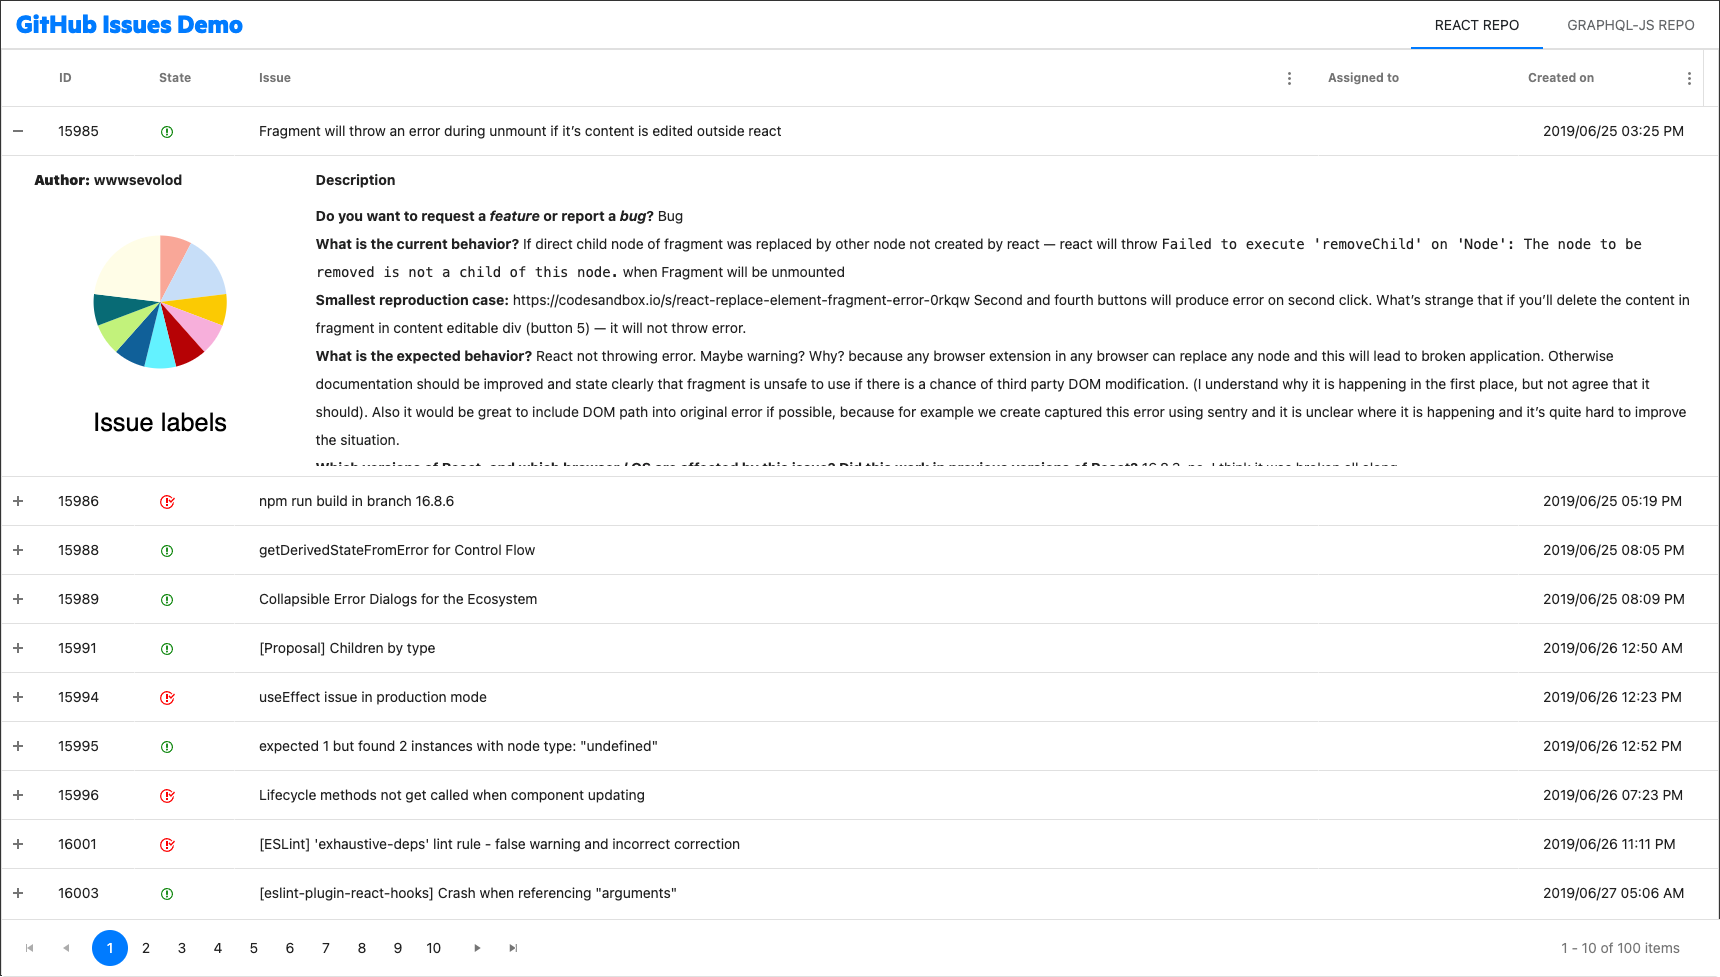
Task: Go to page 2 in the pagination bar
Action: coord(146,948)
